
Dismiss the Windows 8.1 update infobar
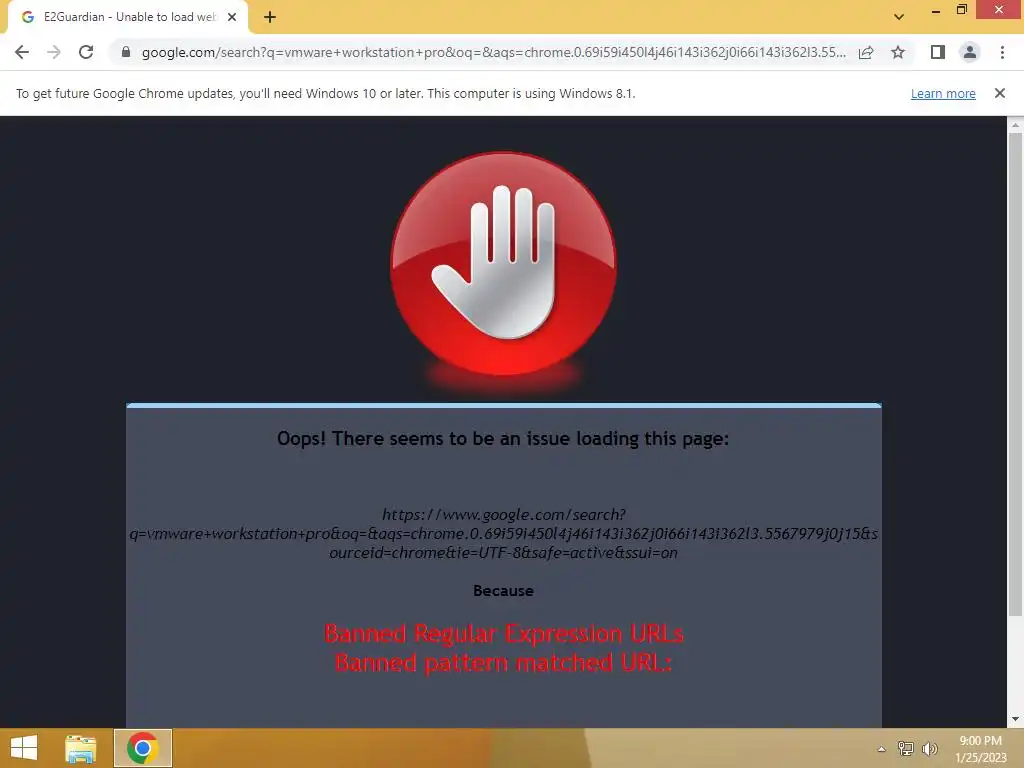tap(999, 93)
